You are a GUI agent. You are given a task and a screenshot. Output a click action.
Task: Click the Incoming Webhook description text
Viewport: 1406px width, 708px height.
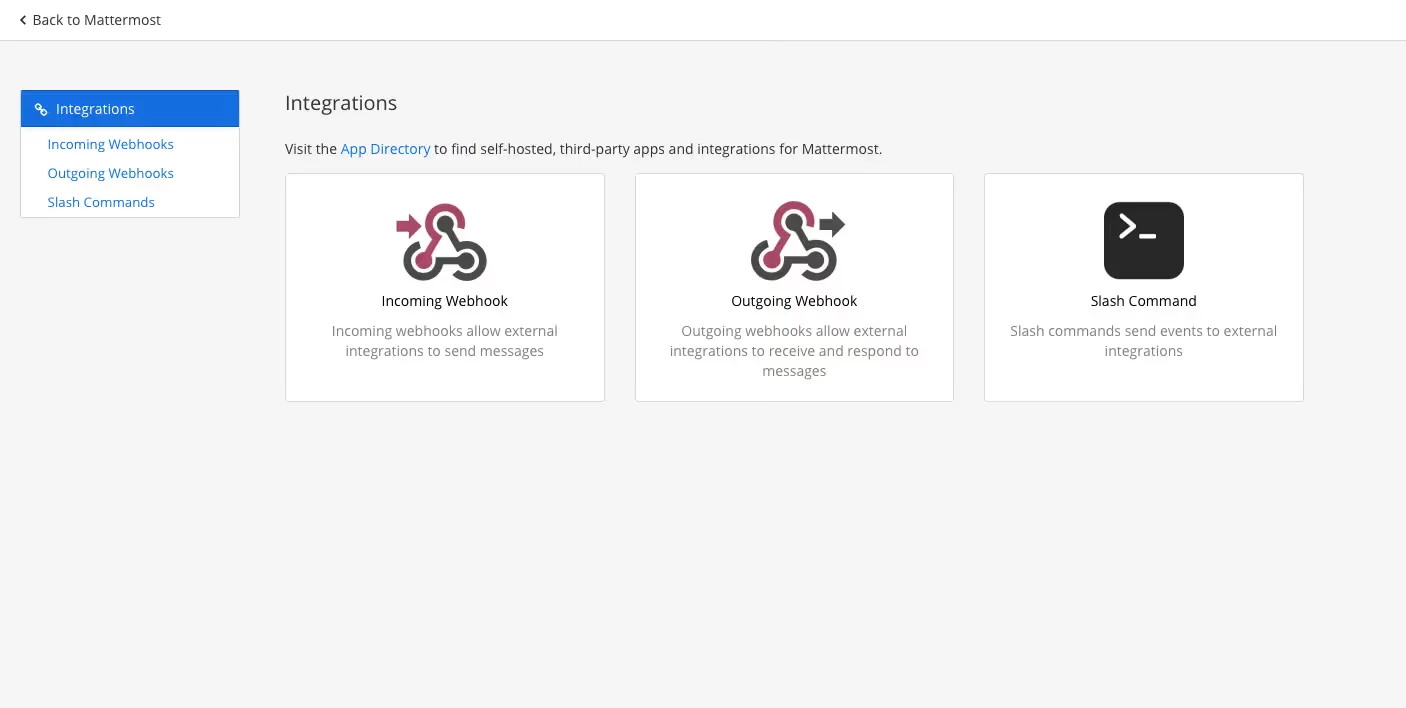(444, 341)
